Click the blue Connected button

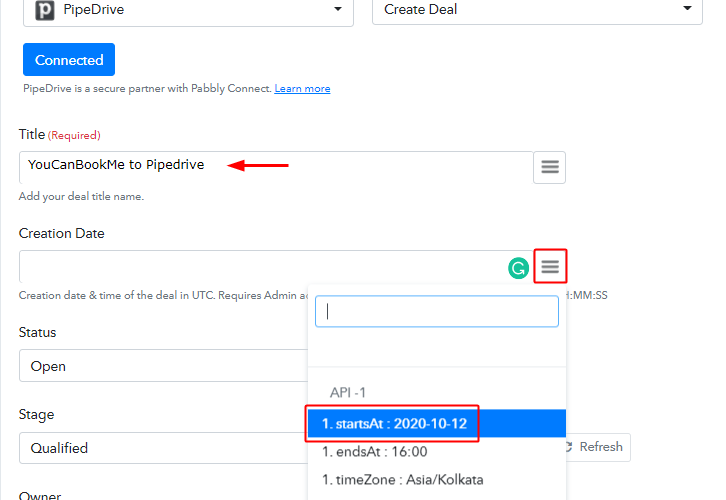pyautogui.click(x=69, y=60)
